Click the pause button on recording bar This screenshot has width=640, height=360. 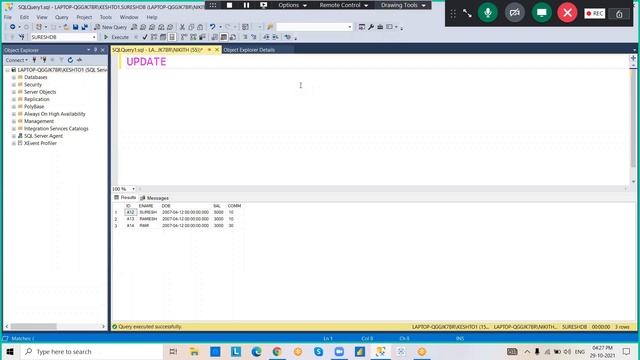(x=246, y=5)
